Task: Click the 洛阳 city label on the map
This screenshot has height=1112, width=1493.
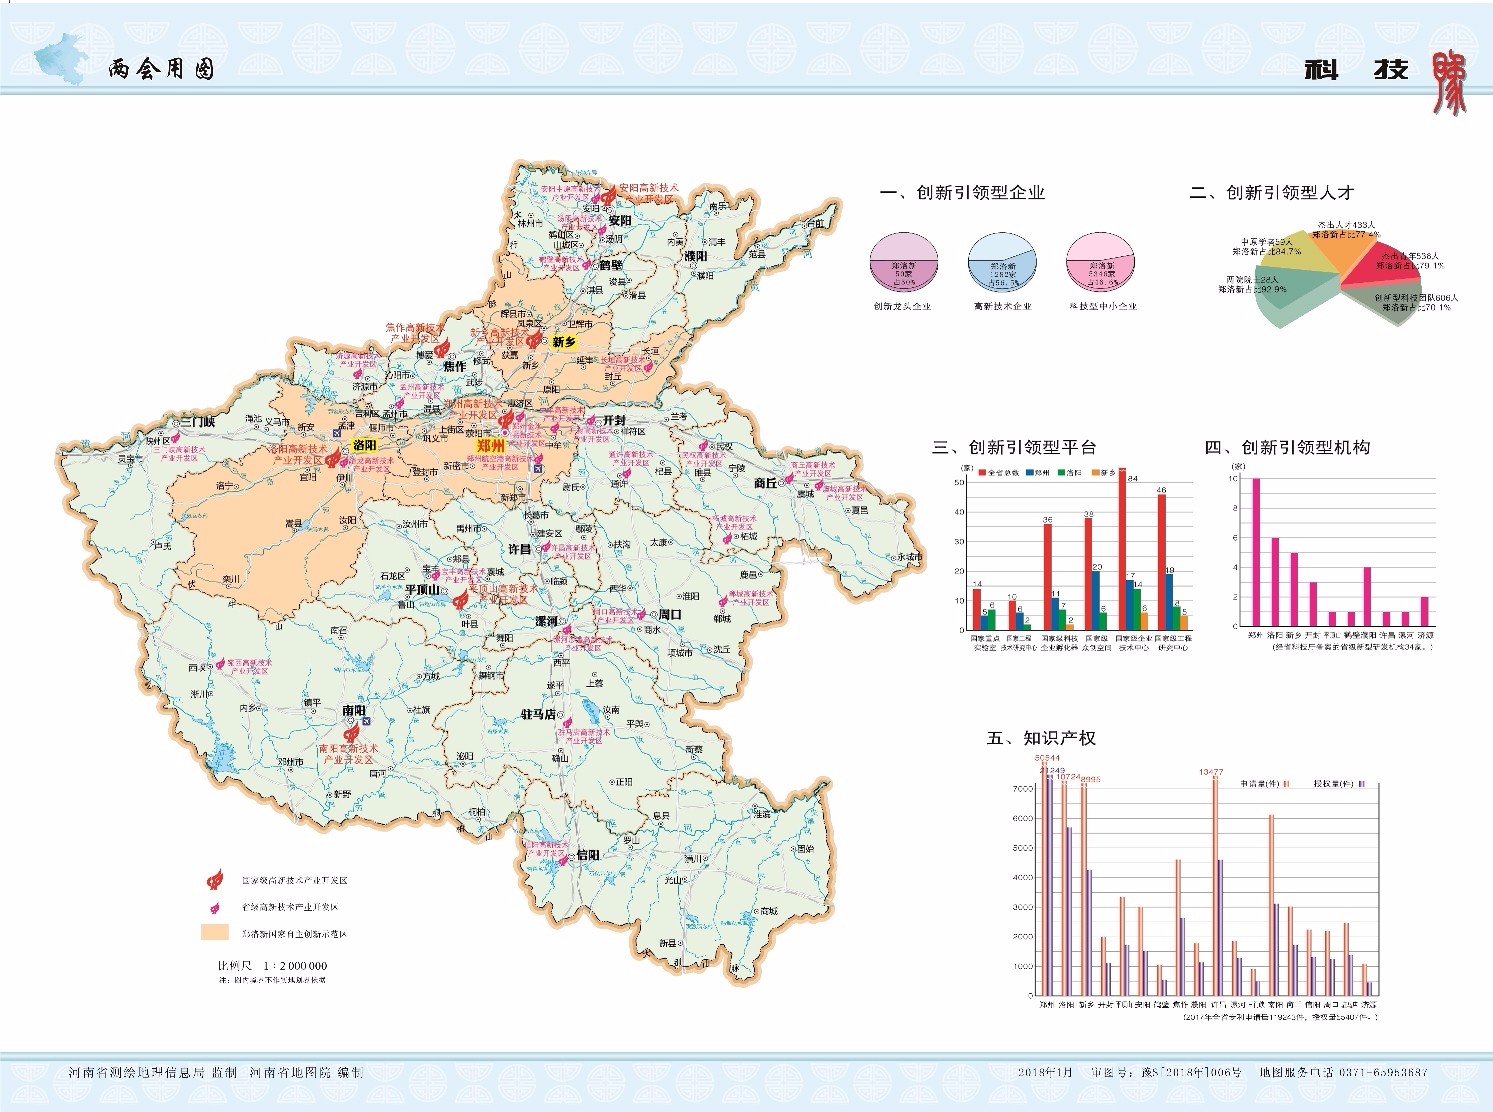Action: pos(364,445)
